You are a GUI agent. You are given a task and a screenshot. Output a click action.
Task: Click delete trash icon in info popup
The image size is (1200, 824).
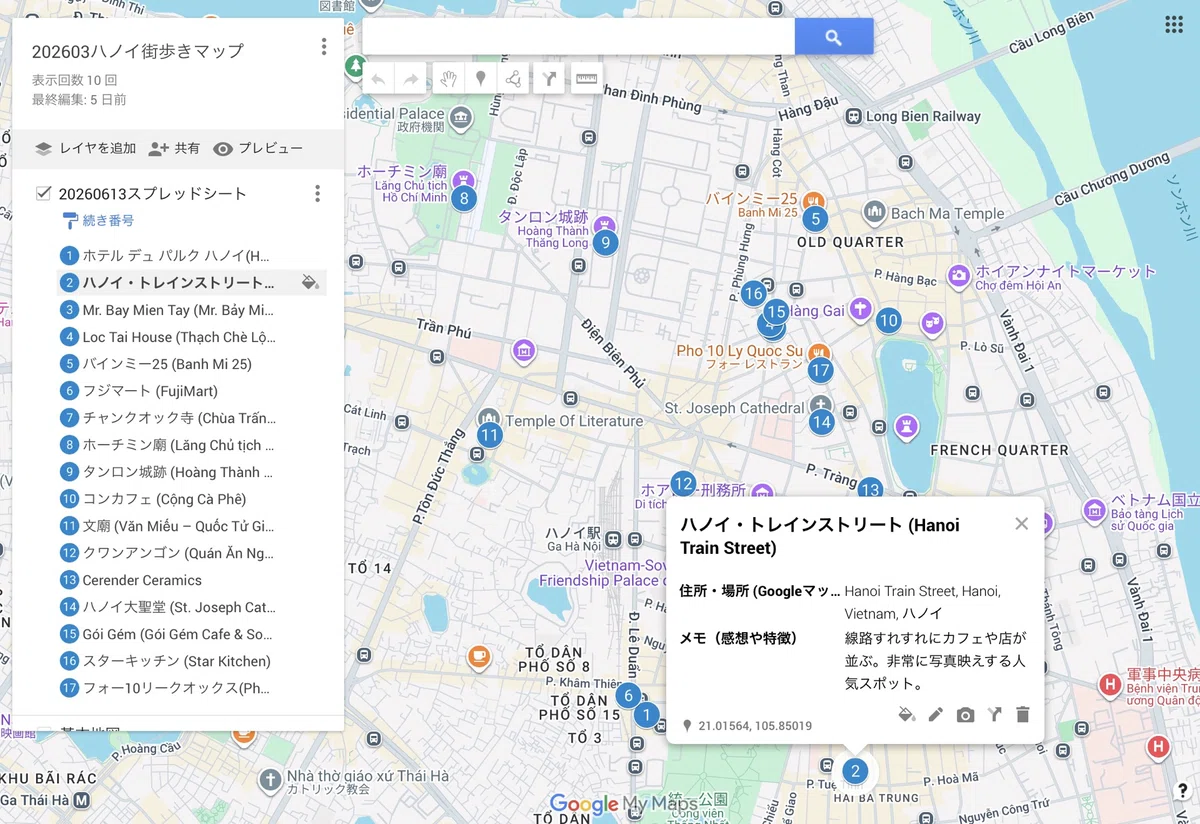1022,715
